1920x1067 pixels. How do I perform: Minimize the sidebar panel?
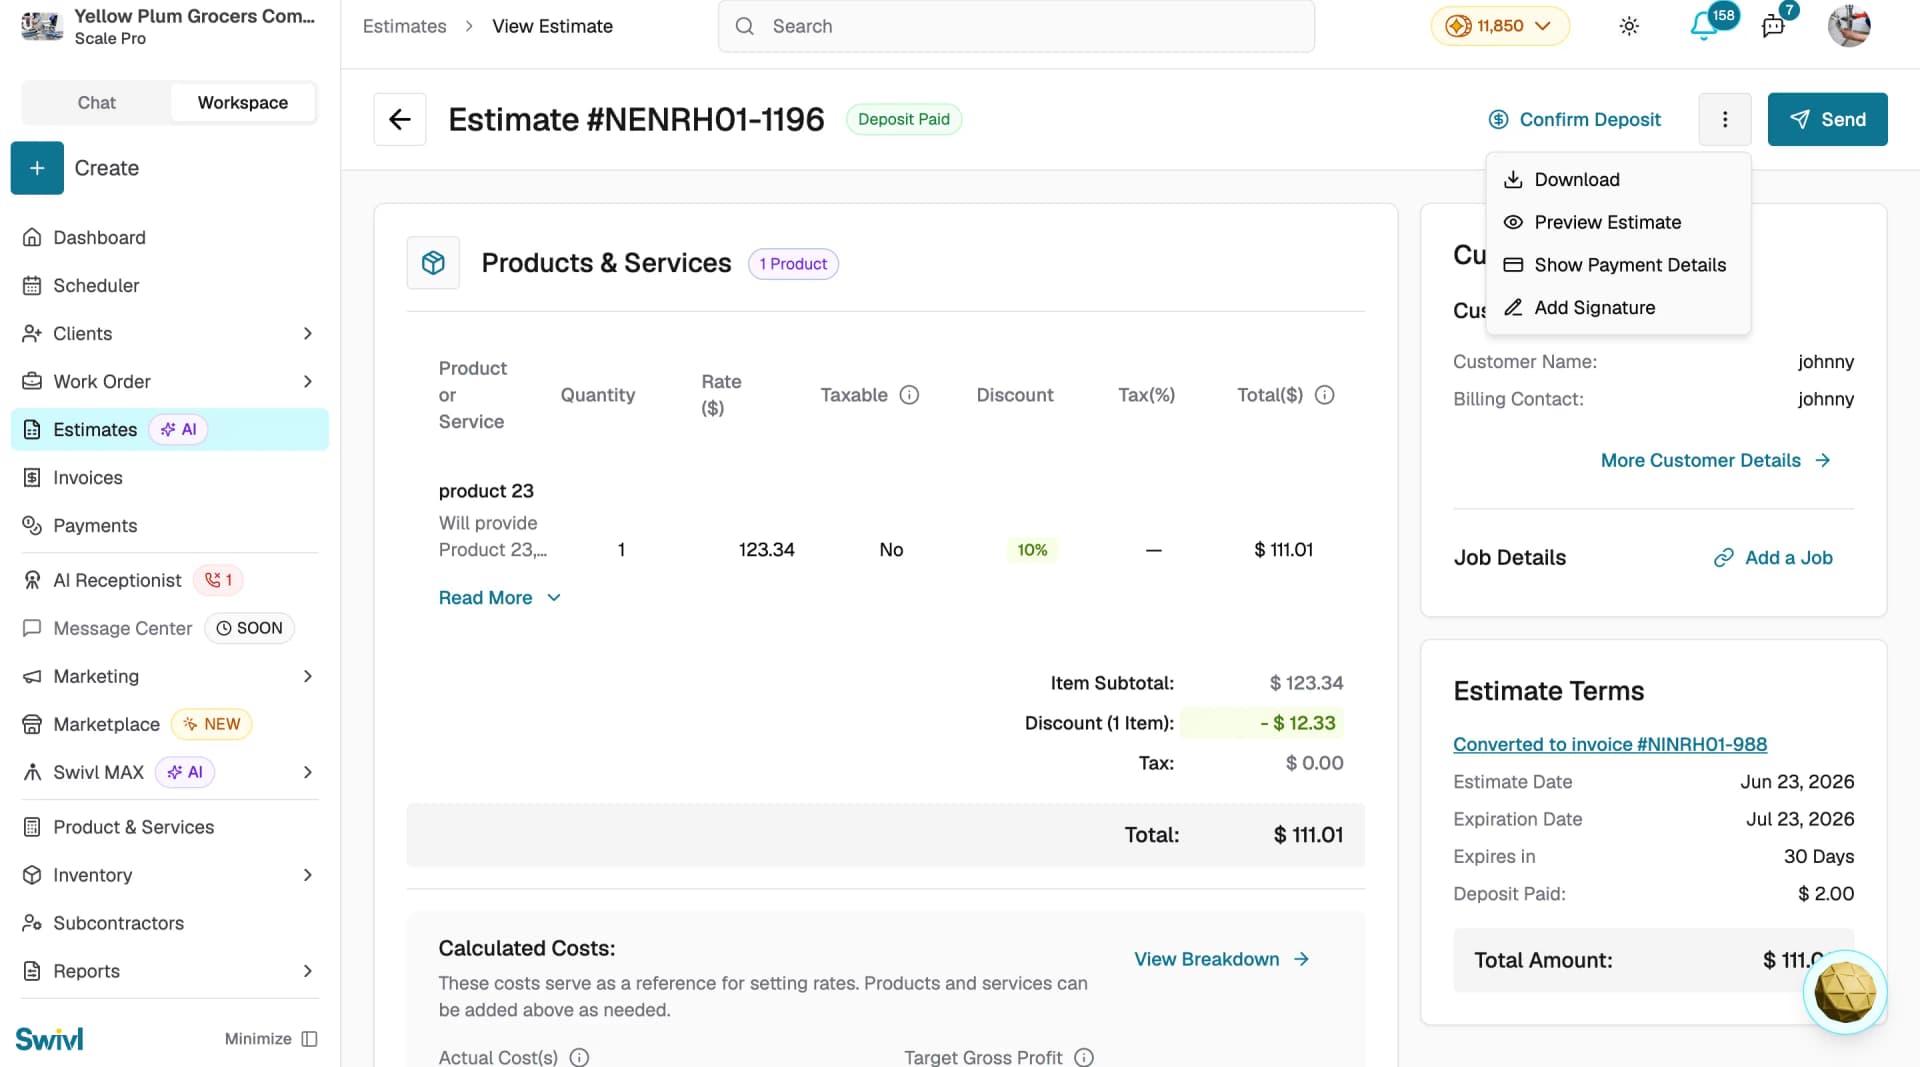pyautogui.click(x=271, y=1039)
